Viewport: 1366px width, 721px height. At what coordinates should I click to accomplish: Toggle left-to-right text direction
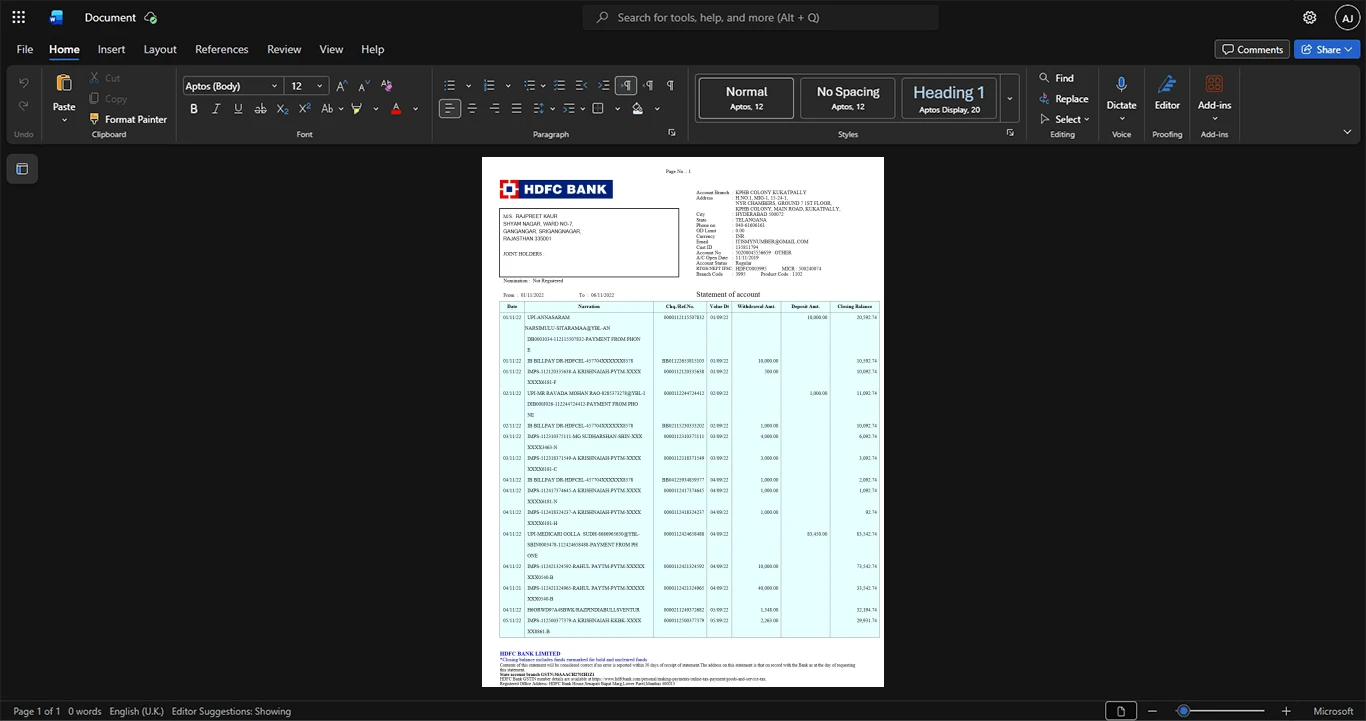(x=626, y=86)
